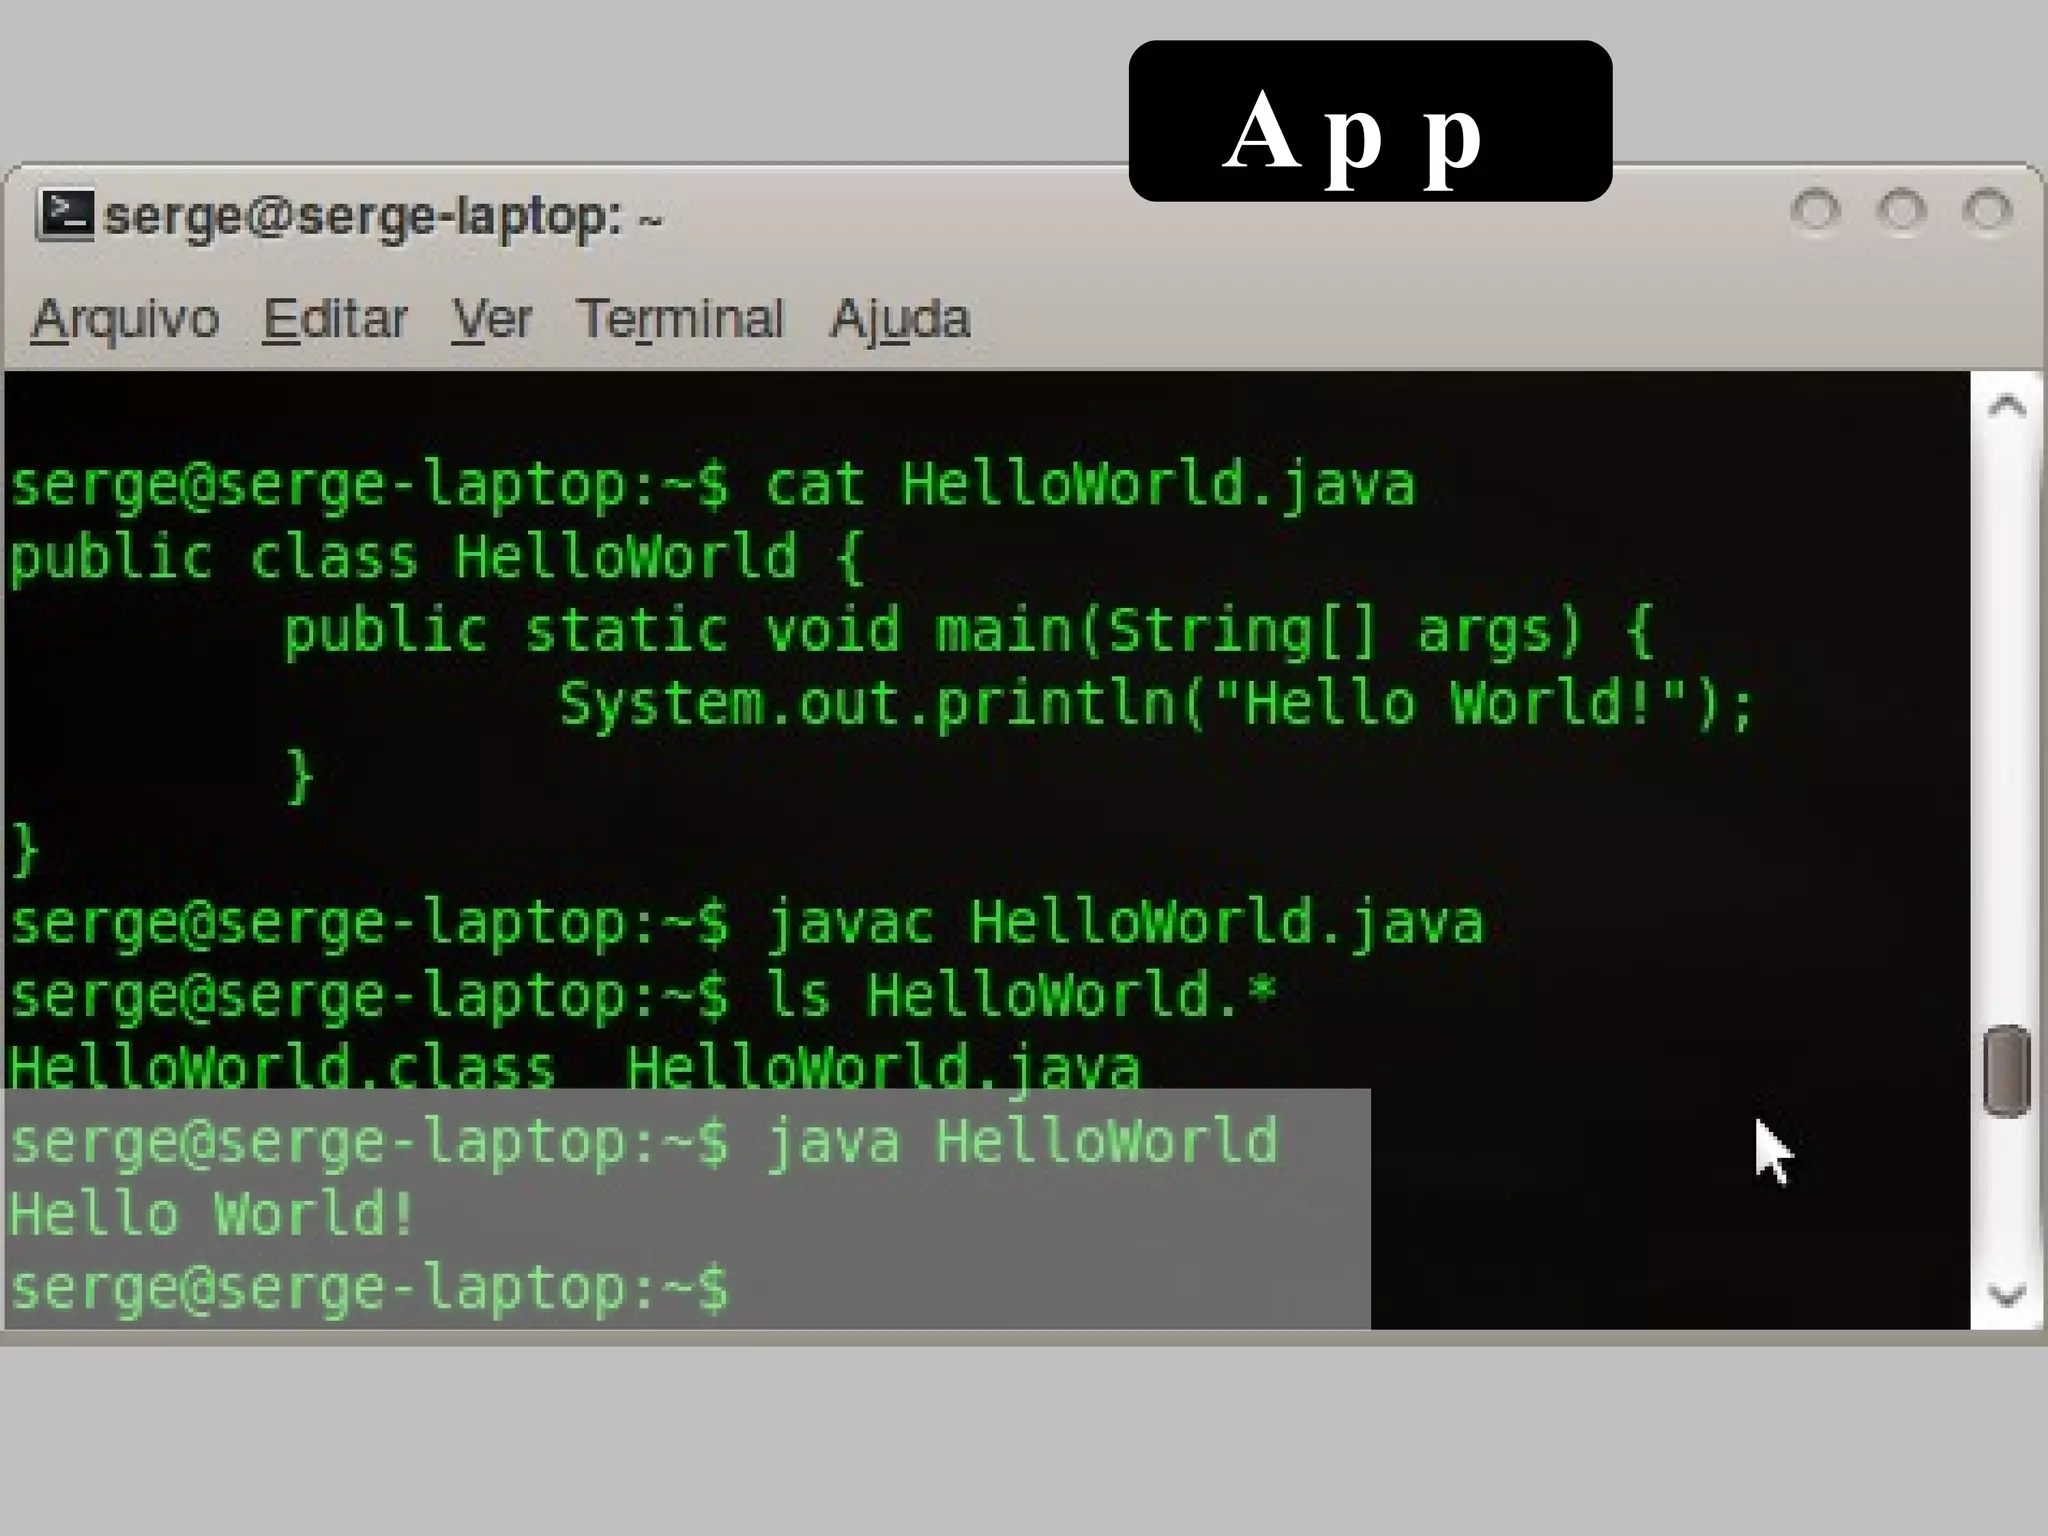
Task: Click the rightmost round window button
Action: 1986,211
